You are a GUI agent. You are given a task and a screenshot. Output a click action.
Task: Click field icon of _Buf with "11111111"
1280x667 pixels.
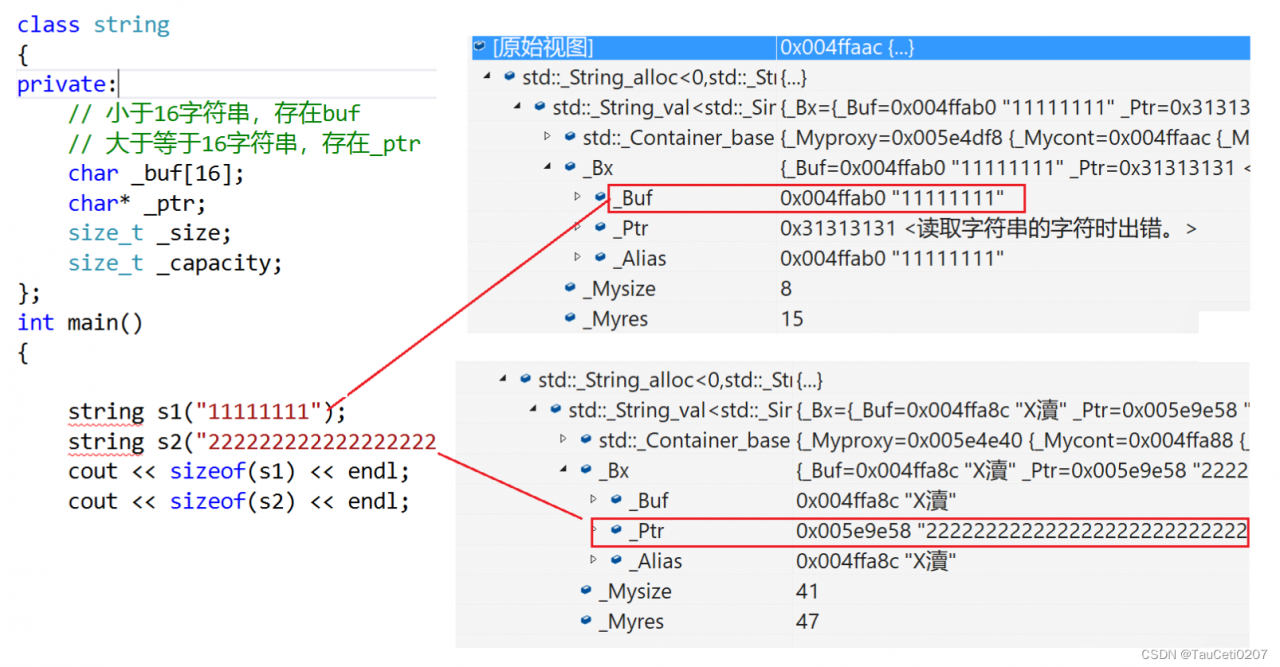point(601,198)
